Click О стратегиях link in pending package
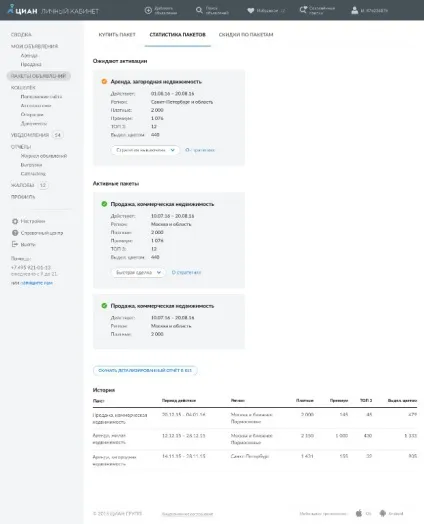Image resolution: width=424 pixels, height=524 pixels. [x=200, y=150]
